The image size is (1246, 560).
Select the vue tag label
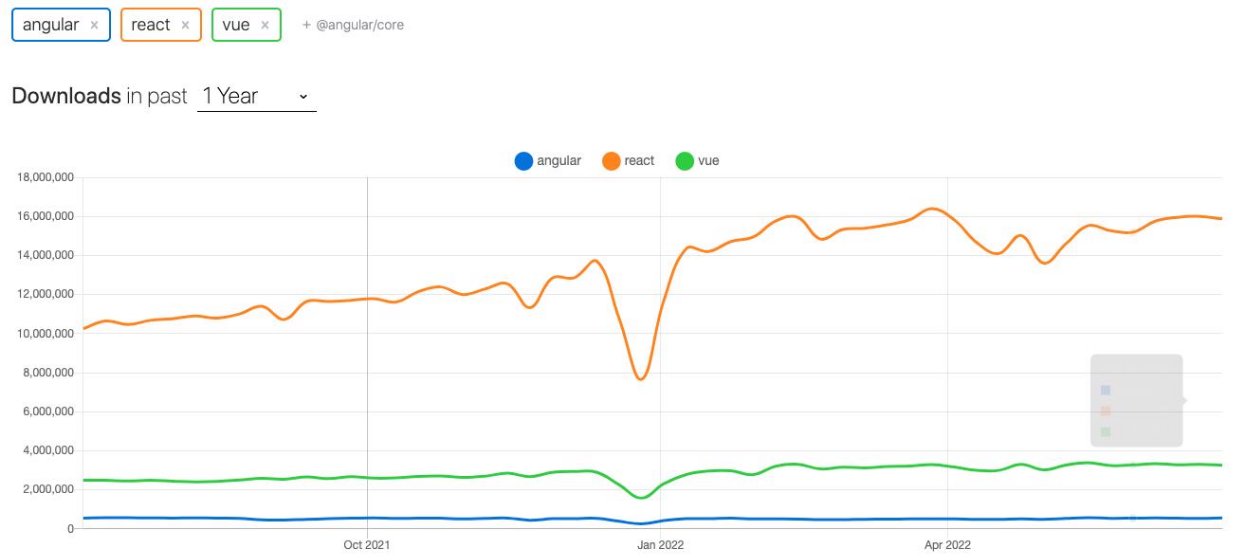pyautogui.click(x=236, y=25)
